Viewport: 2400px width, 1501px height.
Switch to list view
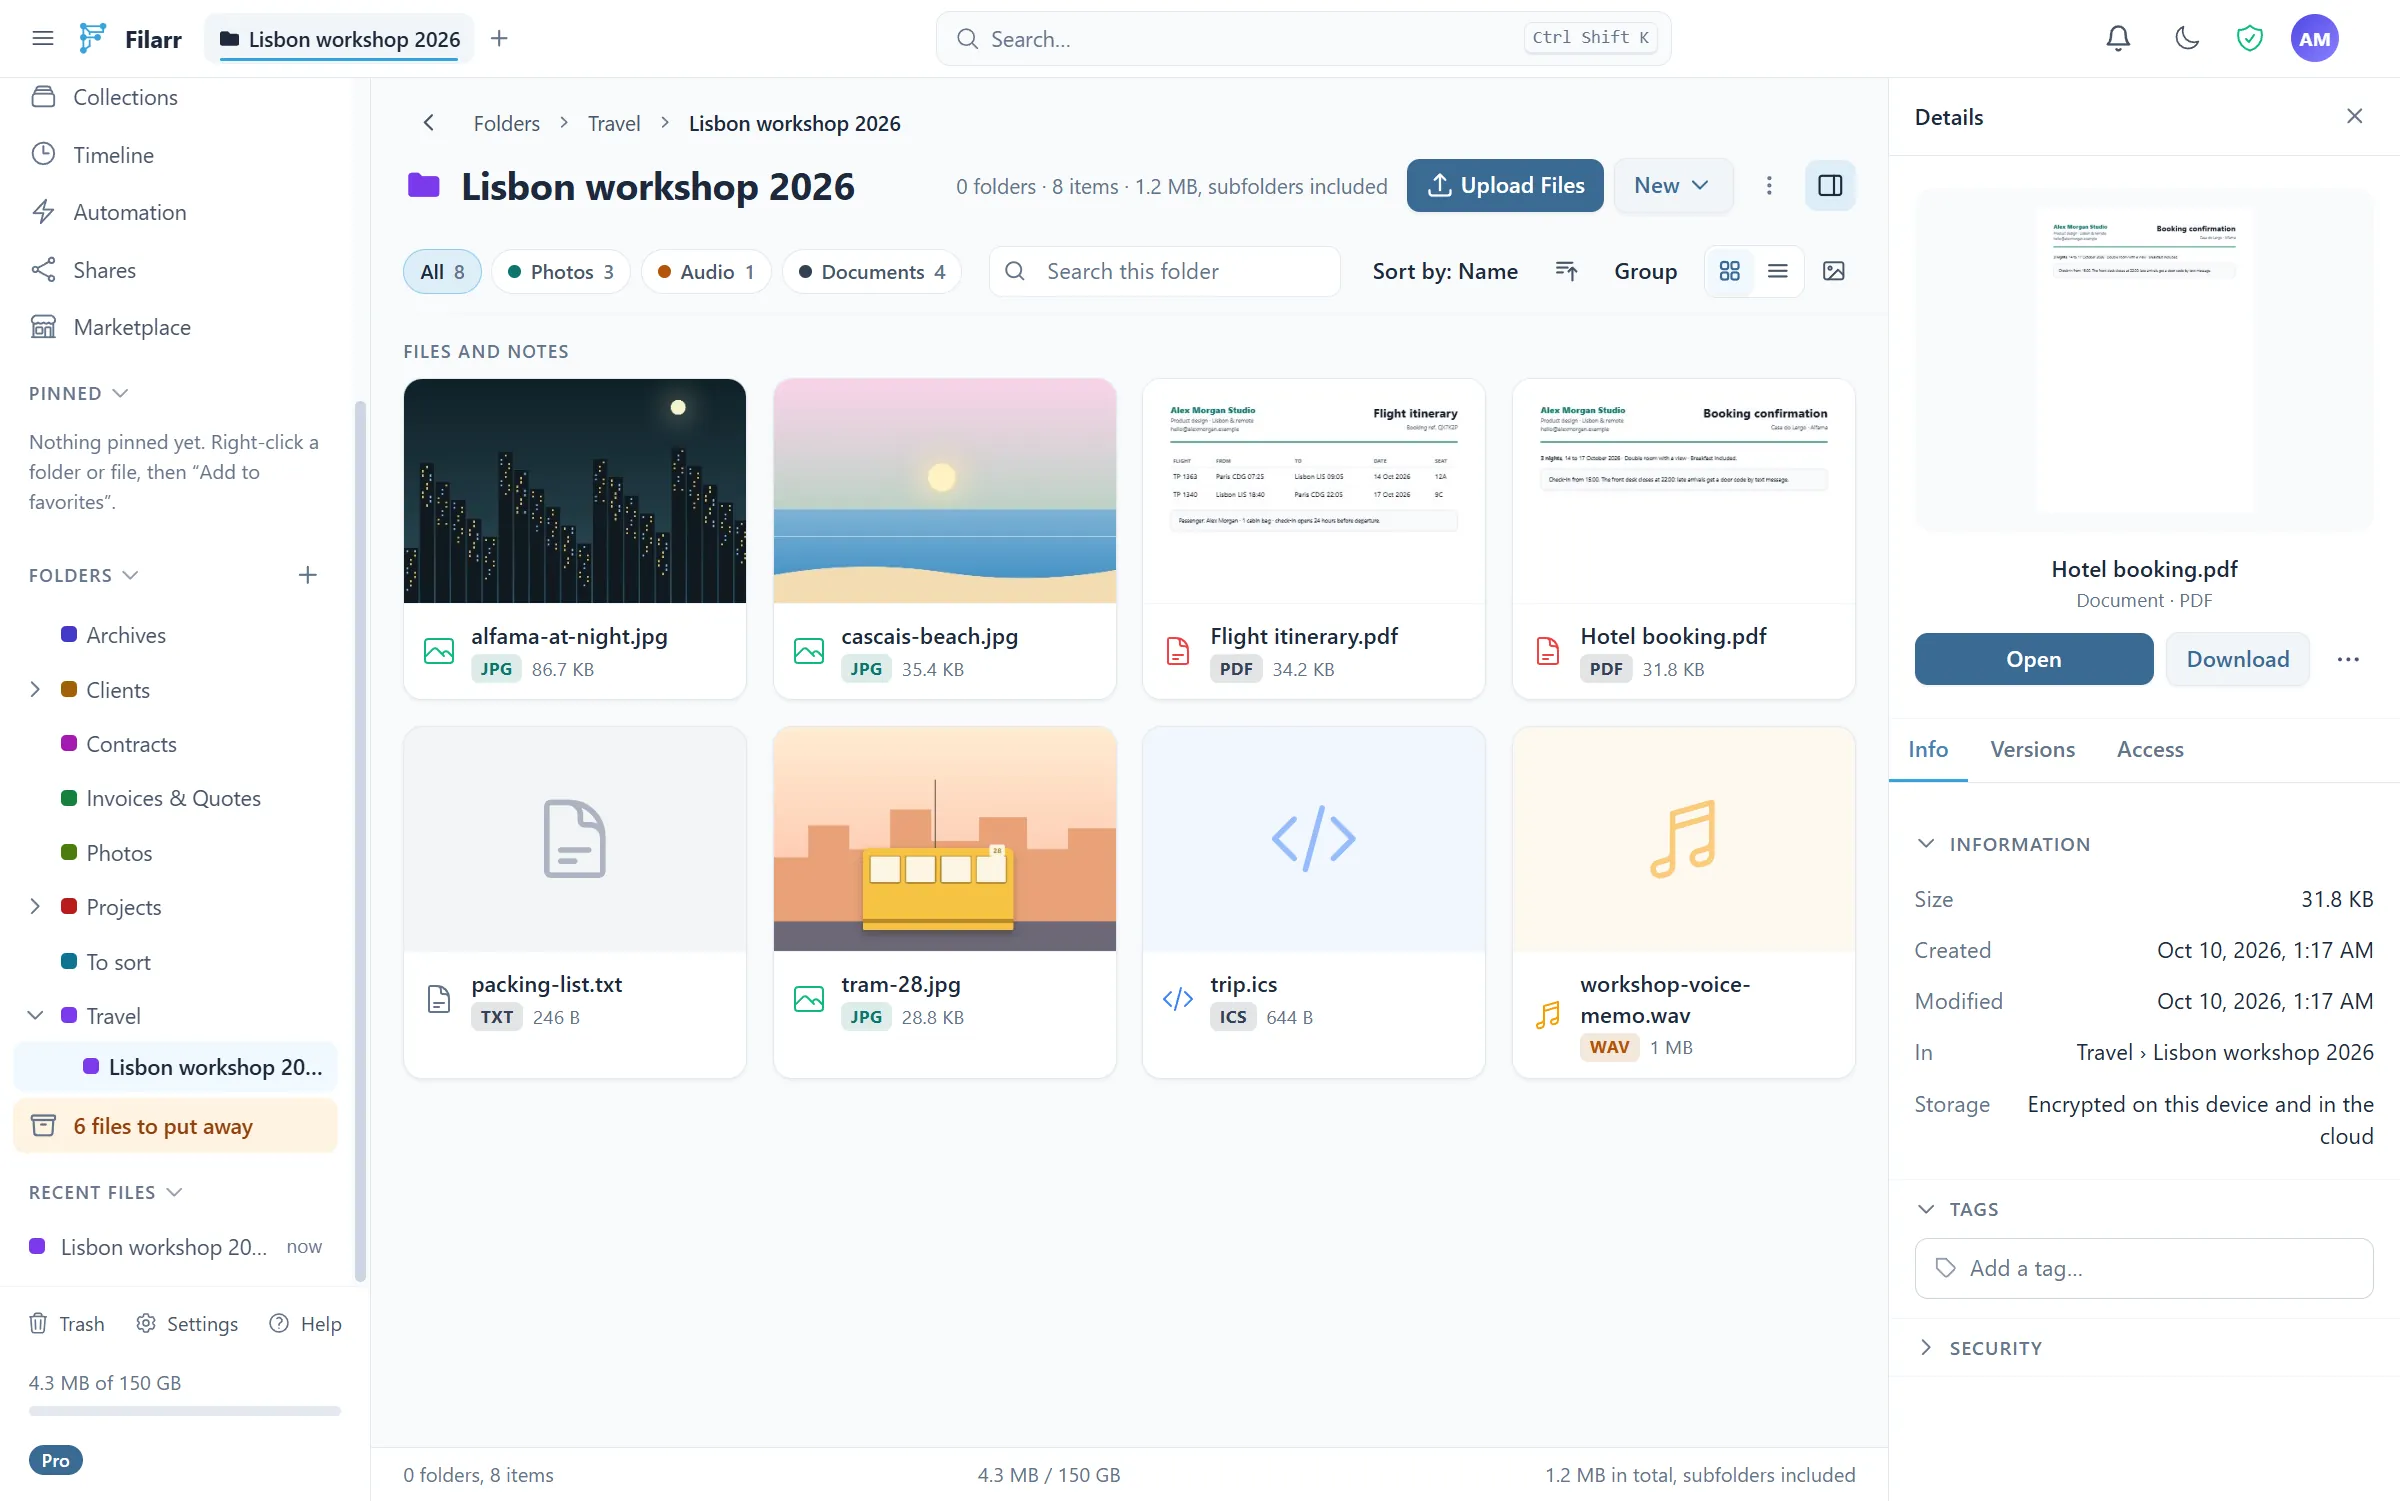coord(1778,271)
